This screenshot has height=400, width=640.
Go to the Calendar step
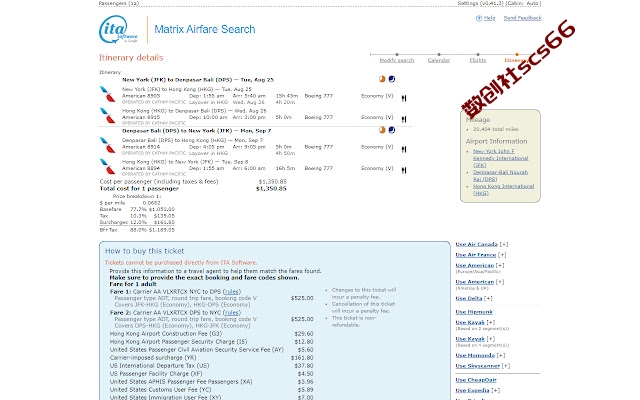(x=439, y=60)
